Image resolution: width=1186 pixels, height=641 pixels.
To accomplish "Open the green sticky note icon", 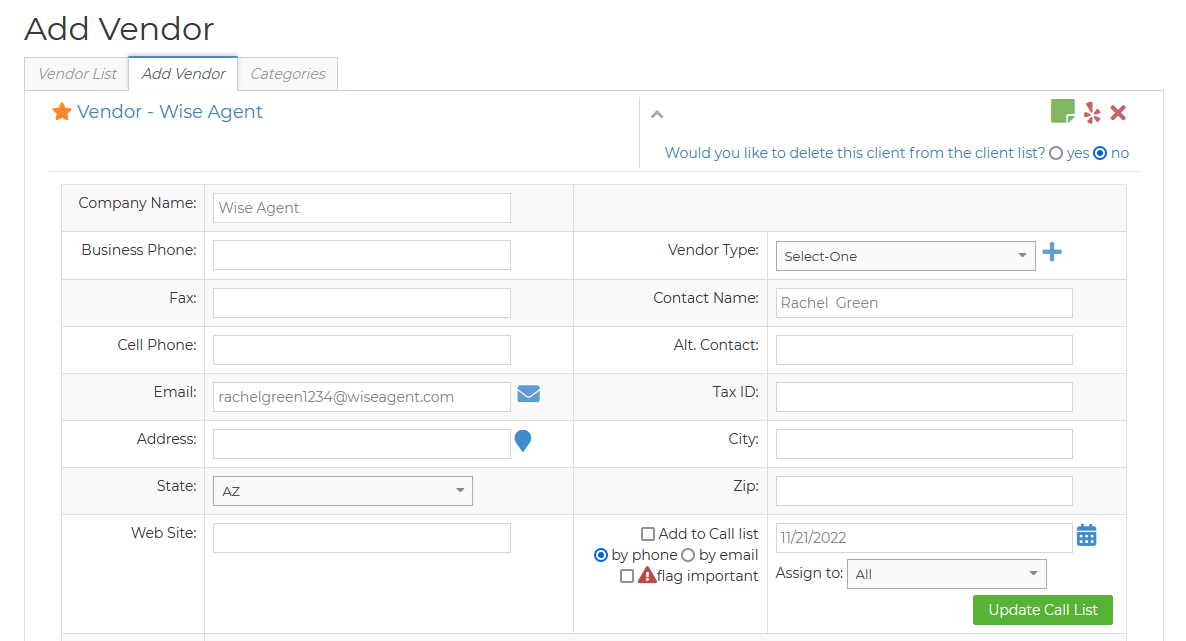I will point(1063,111).
